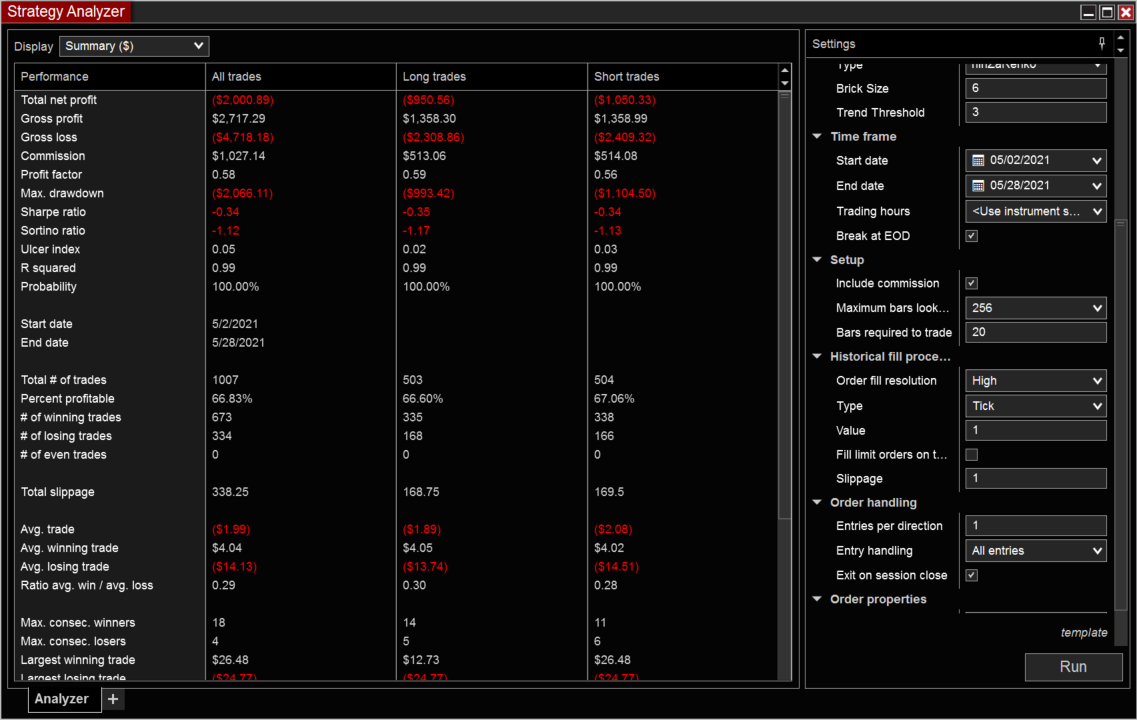Screen dimensions: 1137x720
Task: Click performance grid scroll down arrow
Action: tap(785, 83)
